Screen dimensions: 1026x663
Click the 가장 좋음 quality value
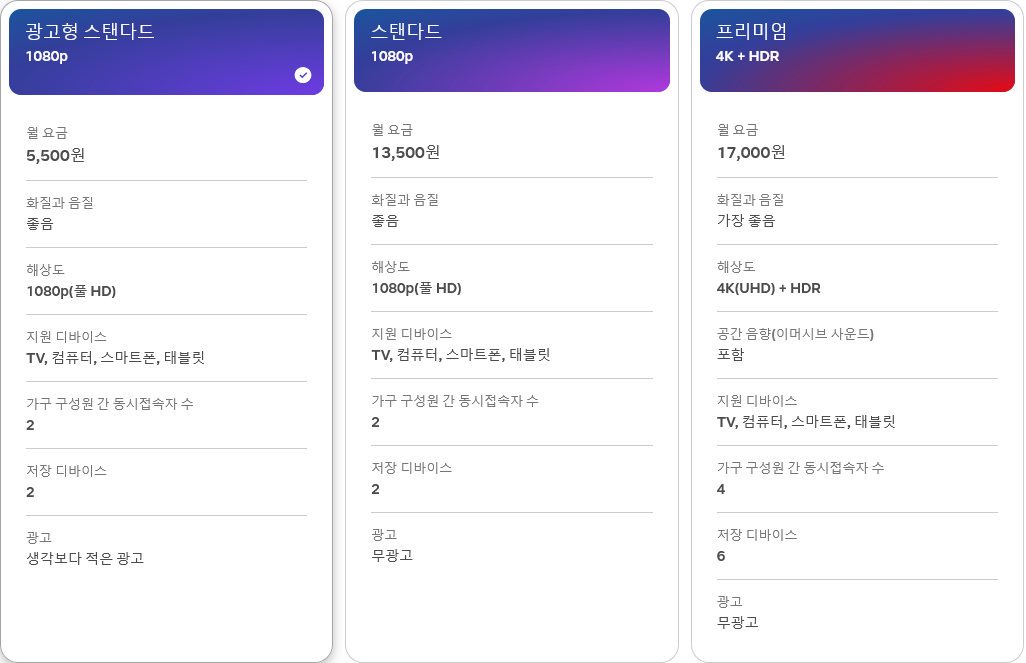pyautogui.click(x=746, y=220)
